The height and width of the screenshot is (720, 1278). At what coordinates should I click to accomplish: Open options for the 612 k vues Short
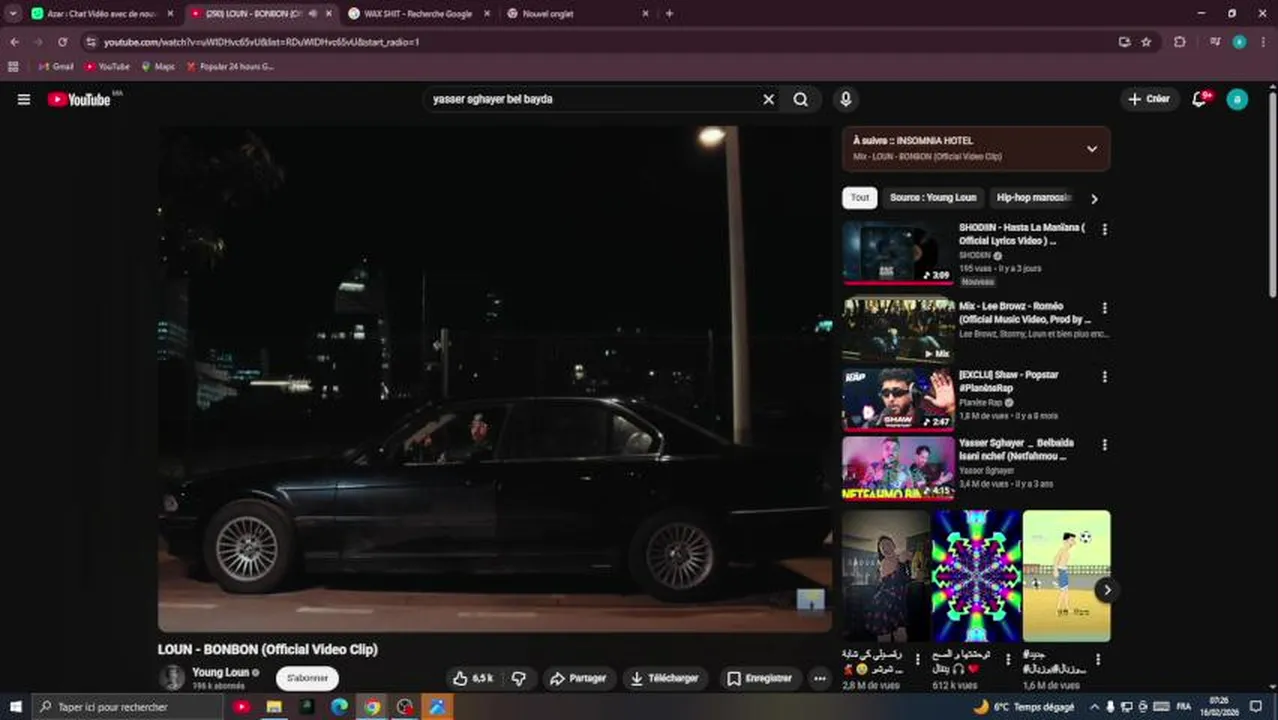[1008, 660]
